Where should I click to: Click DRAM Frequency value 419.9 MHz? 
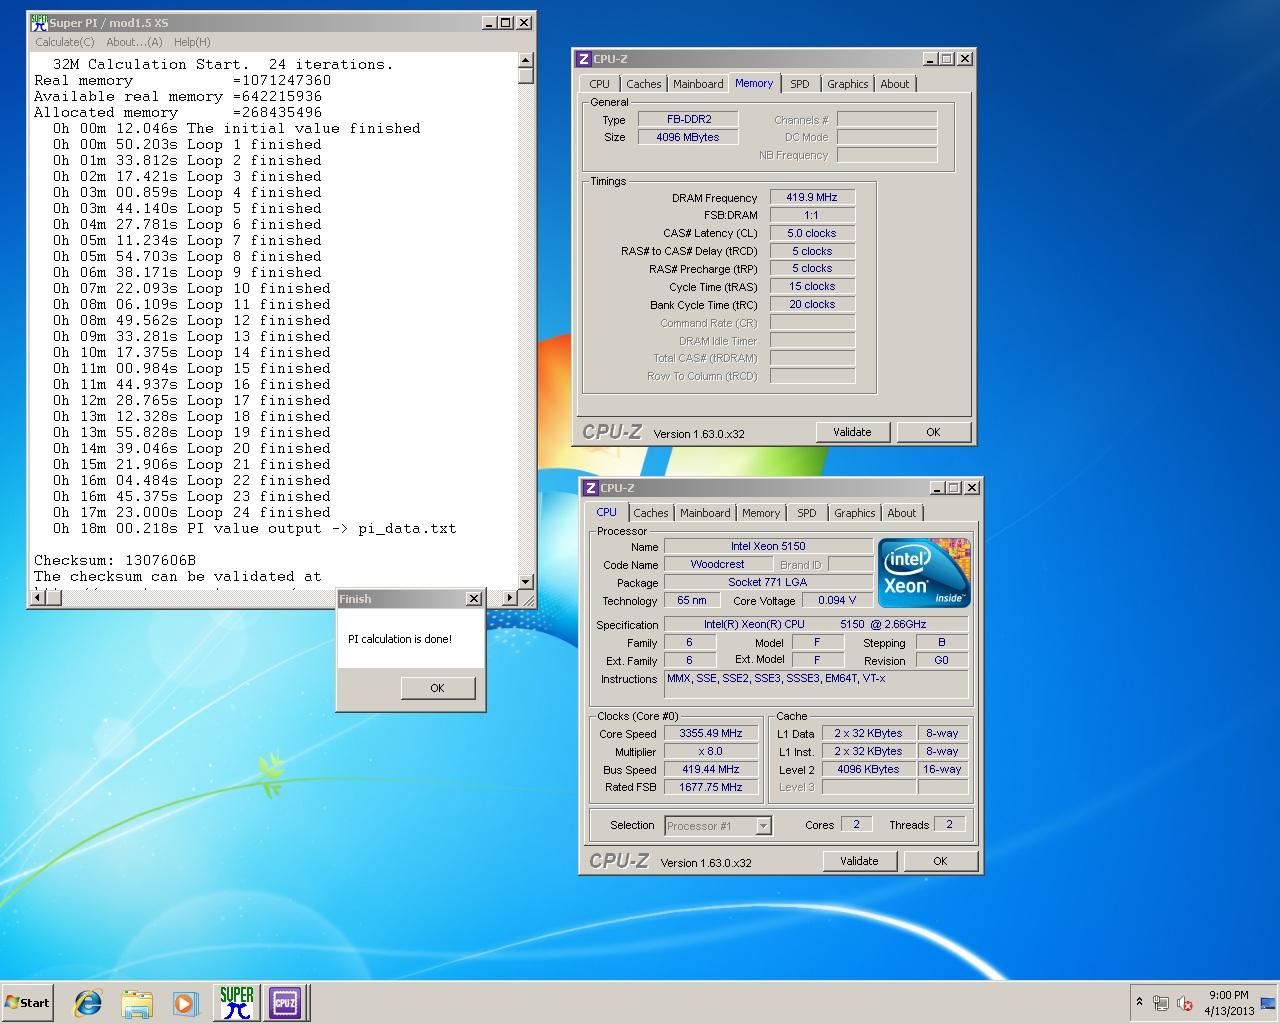(x=812, y=197)
